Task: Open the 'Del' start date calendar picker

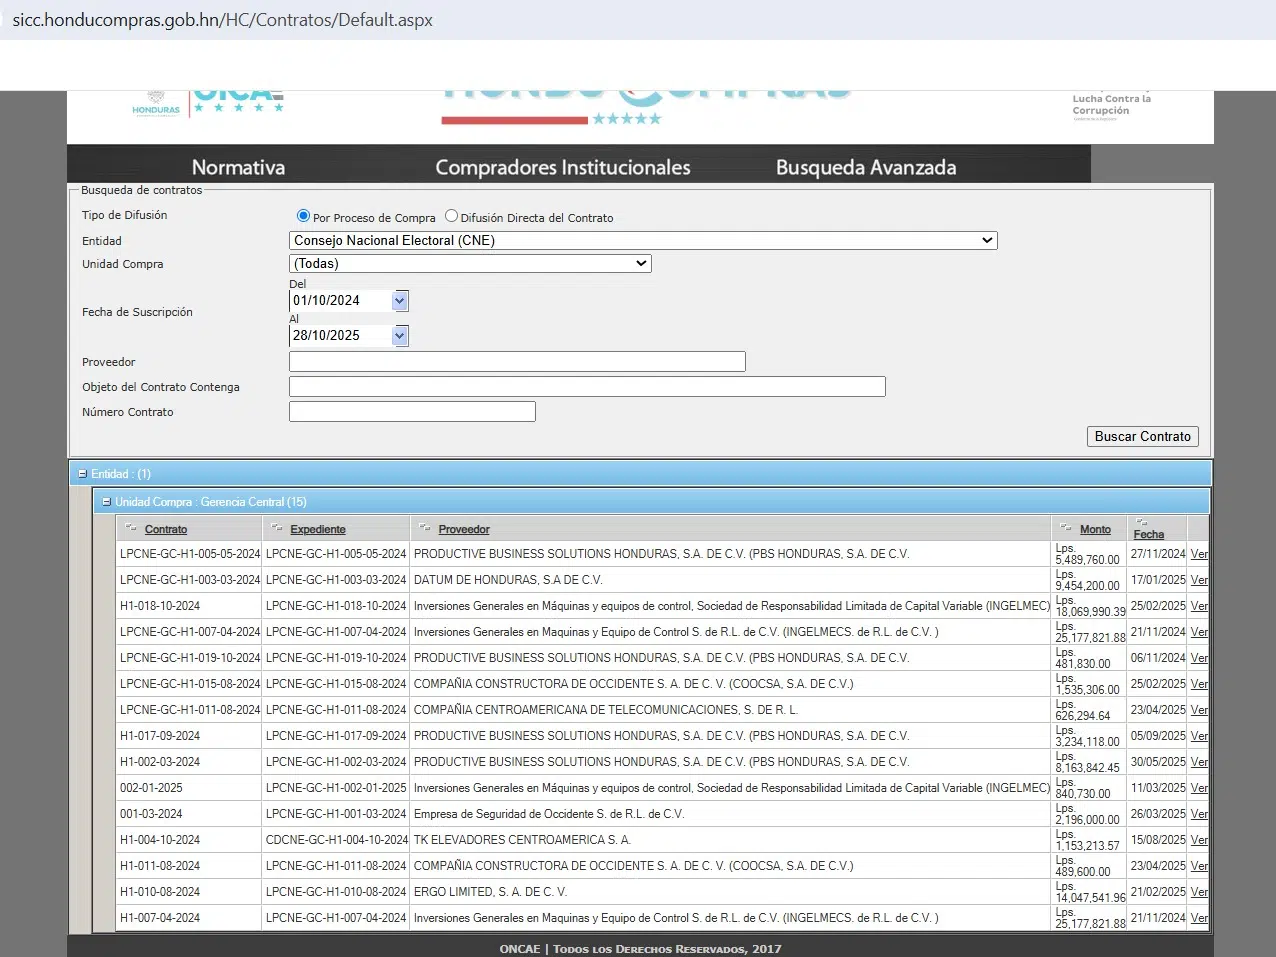Action: pos(400,301)
